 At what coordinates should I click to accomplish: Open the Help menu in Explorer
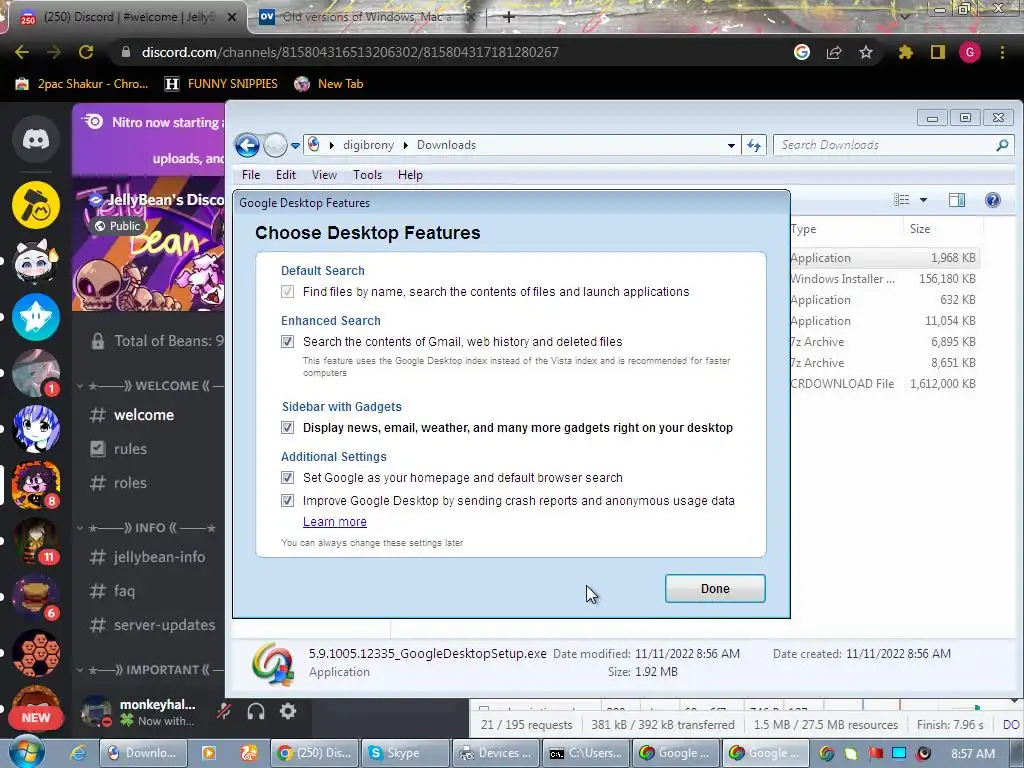[x=410, y=175]
